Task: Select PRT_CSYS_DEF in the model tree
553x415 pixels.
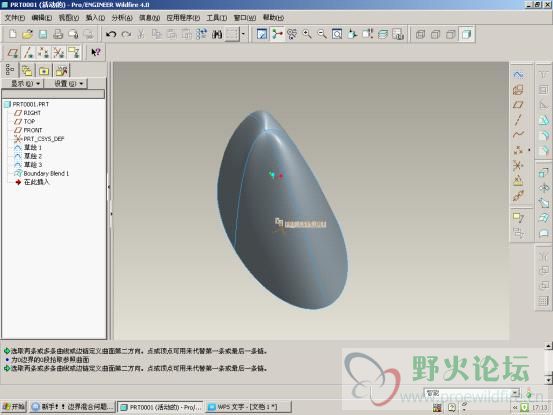Action: (x=39, y=139)
